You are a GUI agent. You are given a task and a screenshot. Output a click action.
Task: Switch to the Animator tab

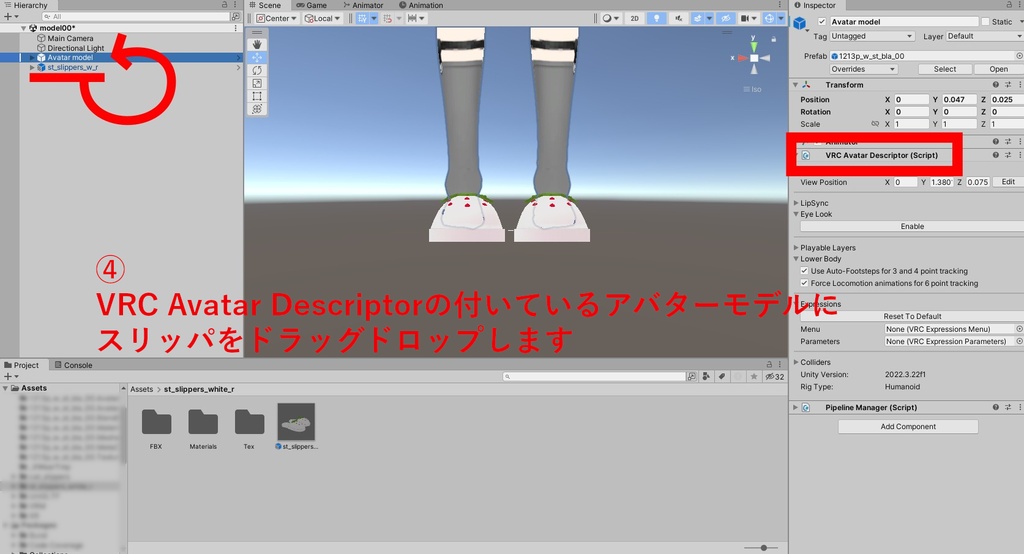coord(363,5)
